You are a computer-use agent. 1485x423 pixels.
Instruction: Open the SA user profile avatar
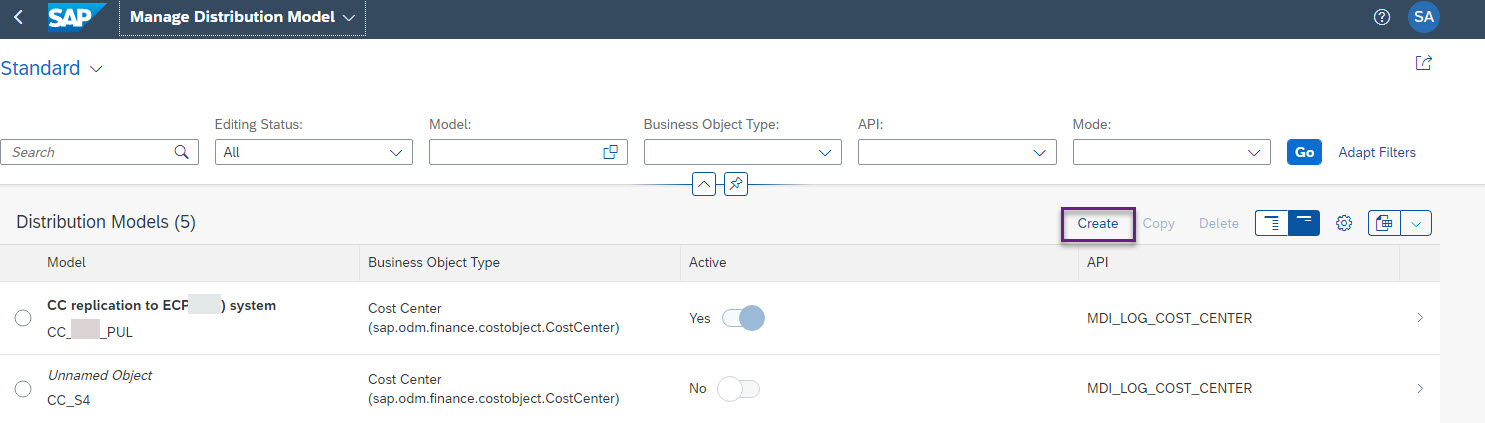(1423, 18)
